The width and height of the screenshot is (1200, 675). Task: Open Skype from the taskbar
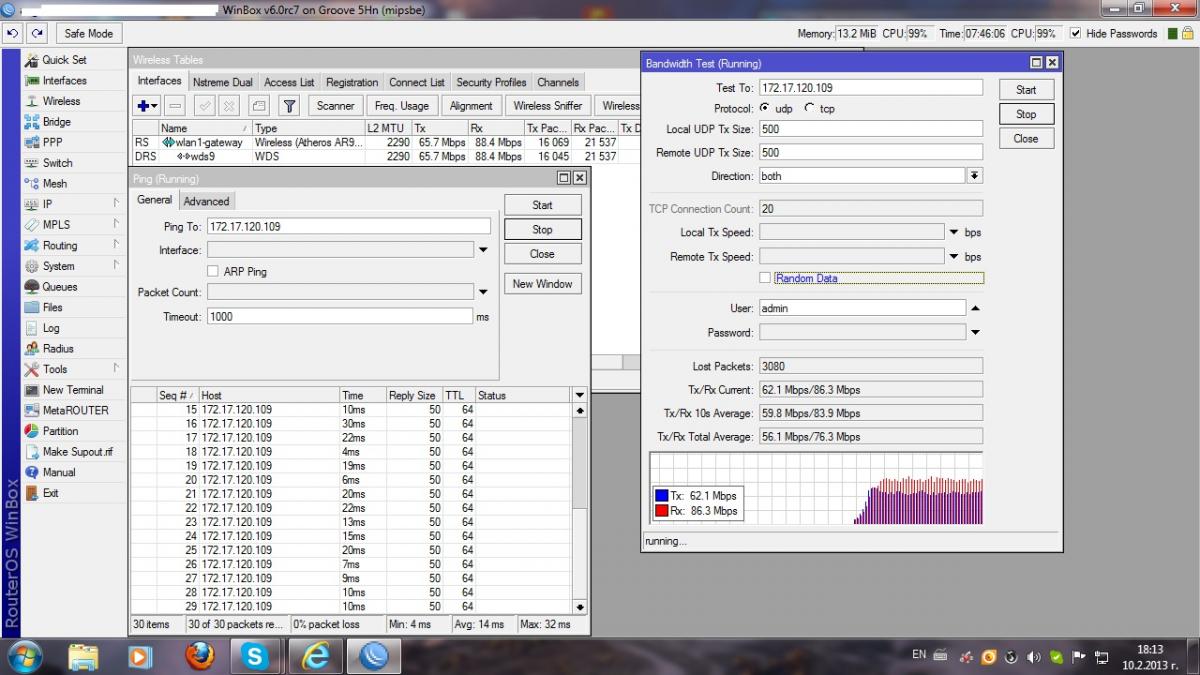pyautogui.click(x=256, y=656)
